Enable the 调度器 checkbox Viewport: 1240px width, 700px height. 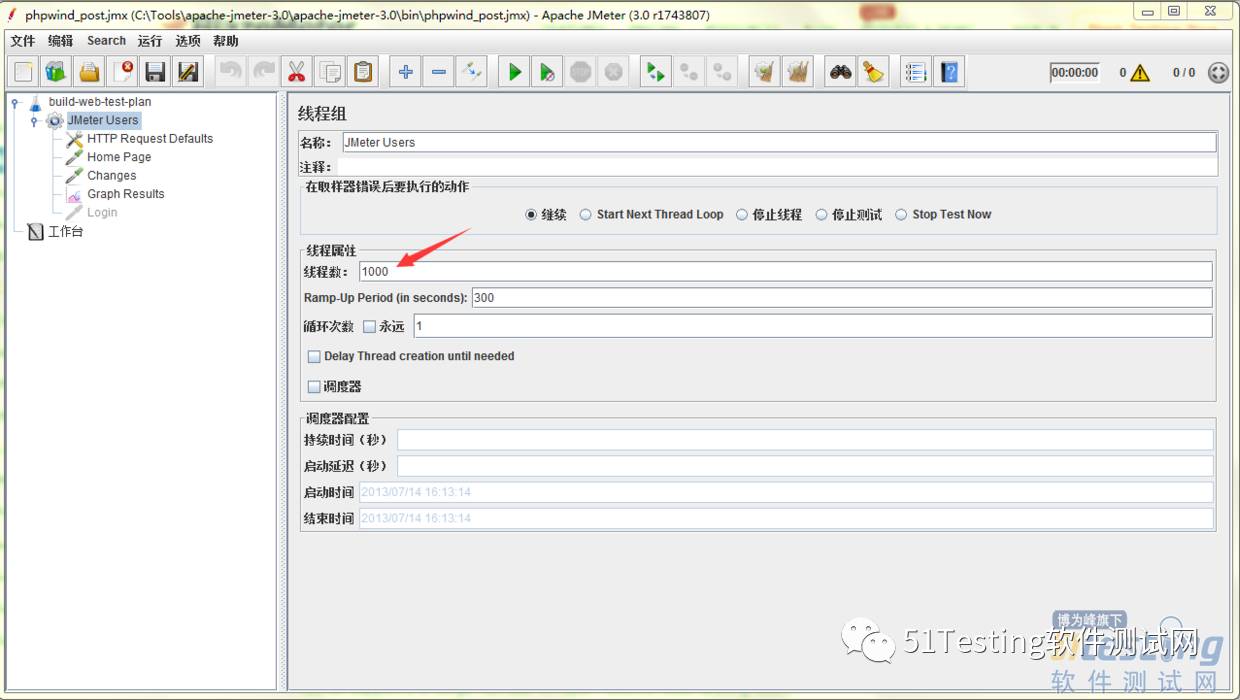point(314,386)
